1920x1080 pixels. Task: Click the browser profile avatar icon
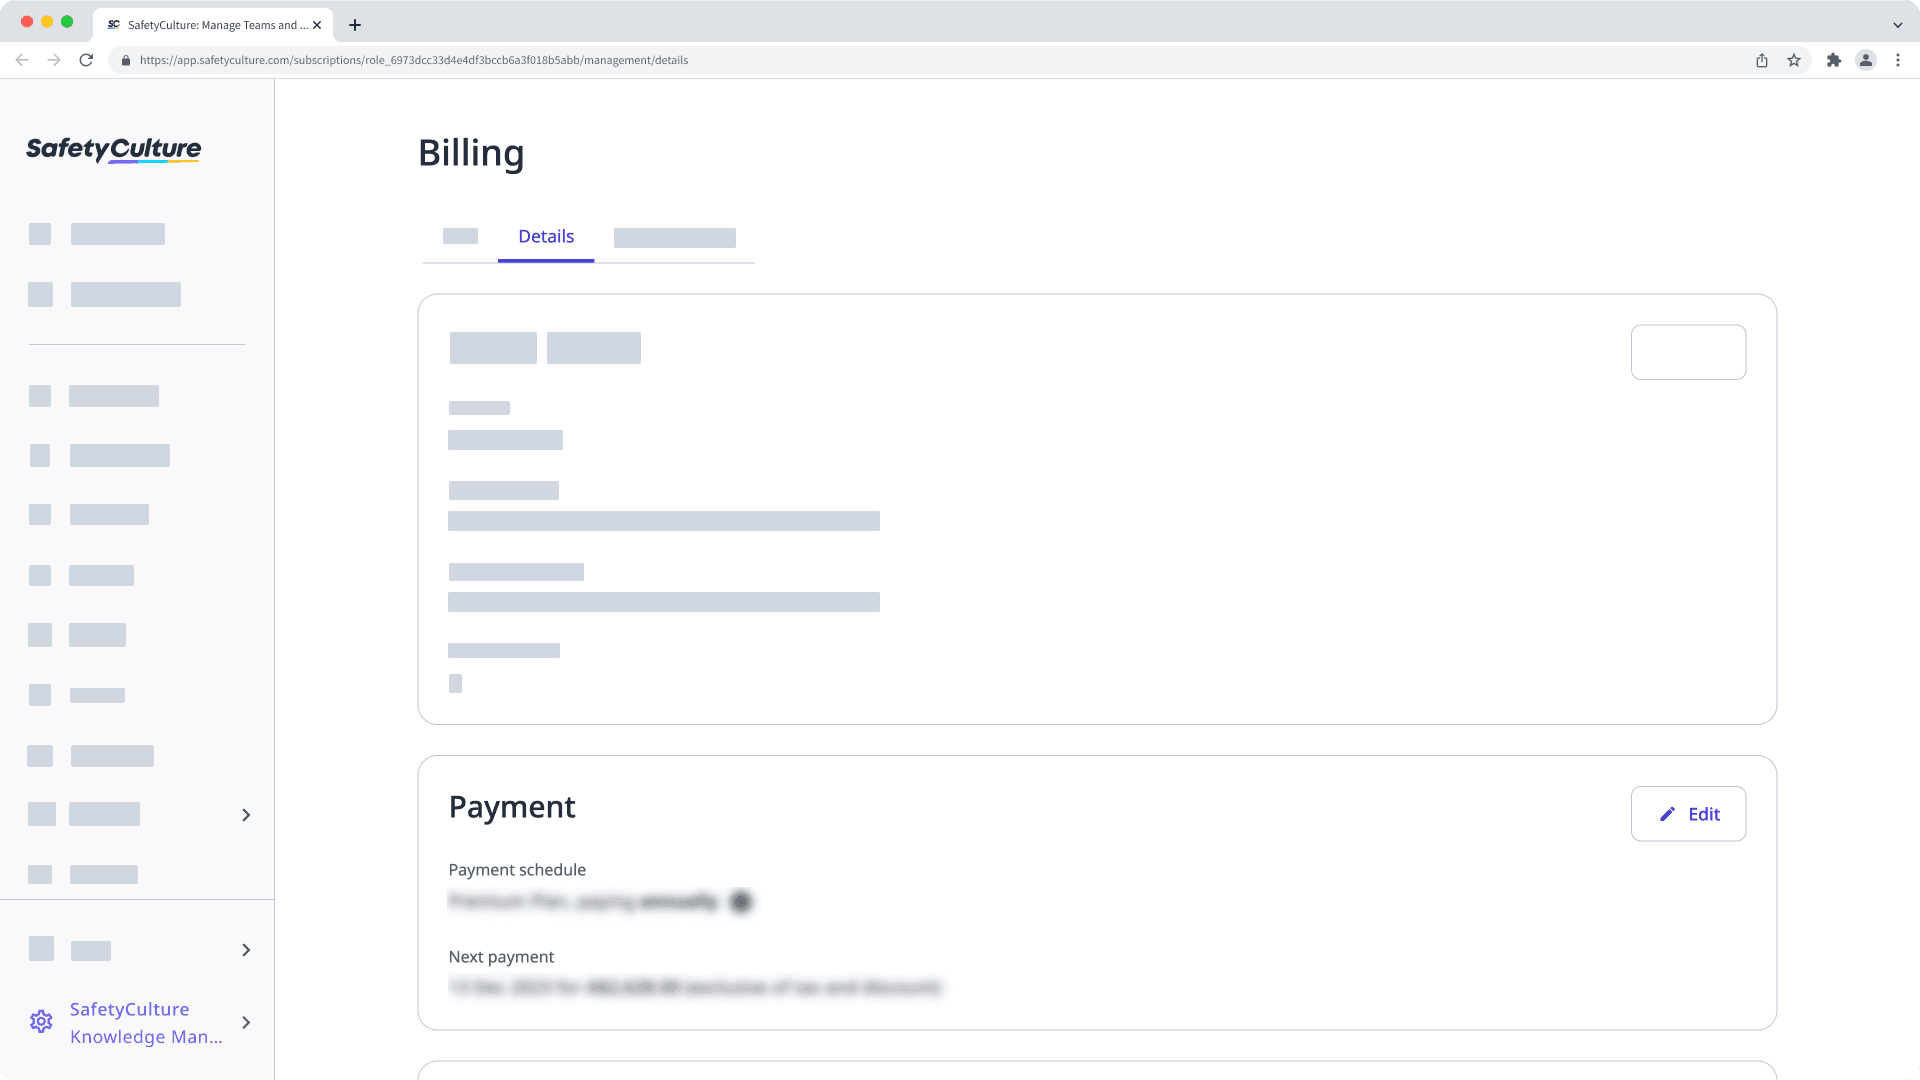[x=1866, y=60]
